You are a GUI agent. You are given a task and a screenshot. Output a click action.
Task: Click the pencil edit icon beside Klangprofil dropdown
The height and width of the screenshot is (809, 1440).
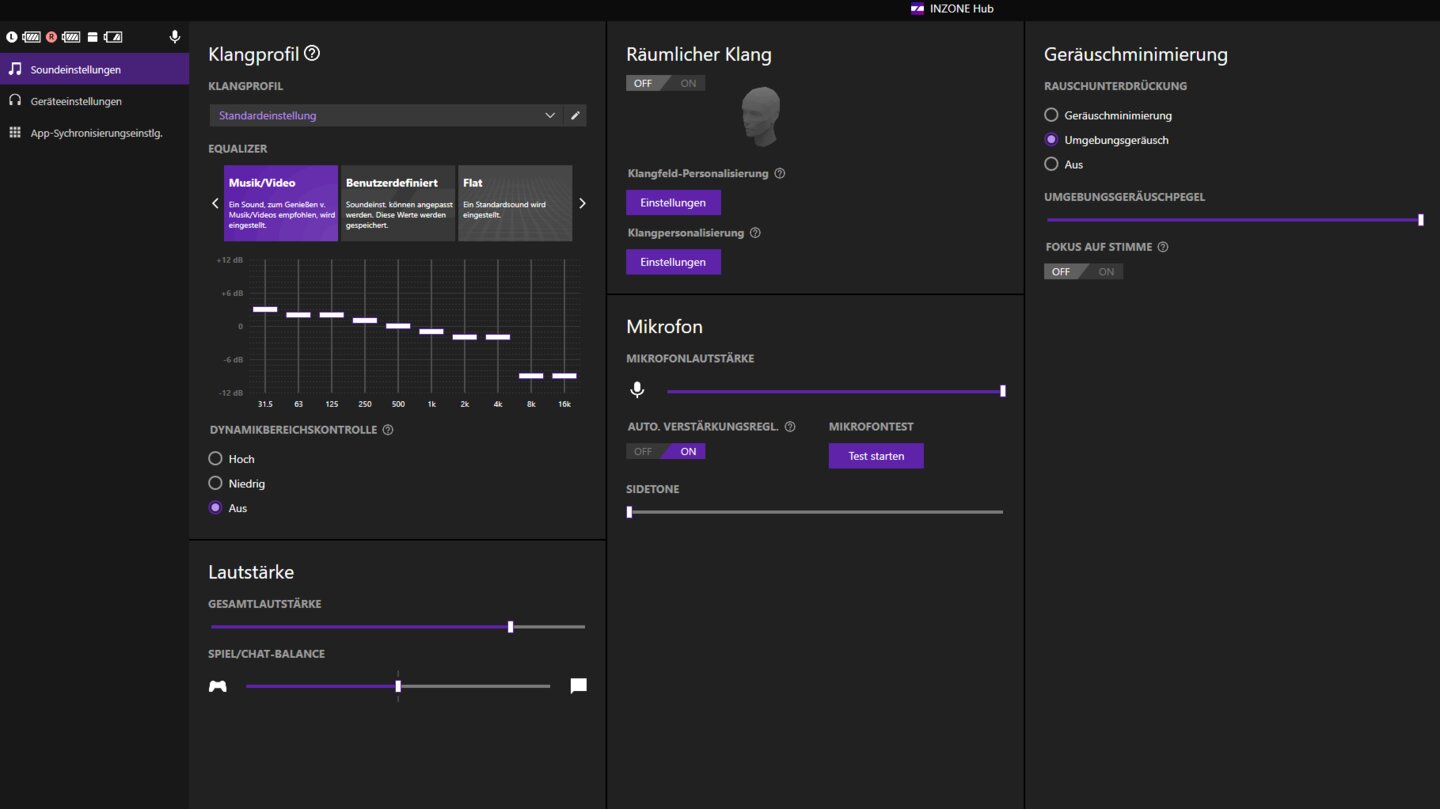click(575, 116)
